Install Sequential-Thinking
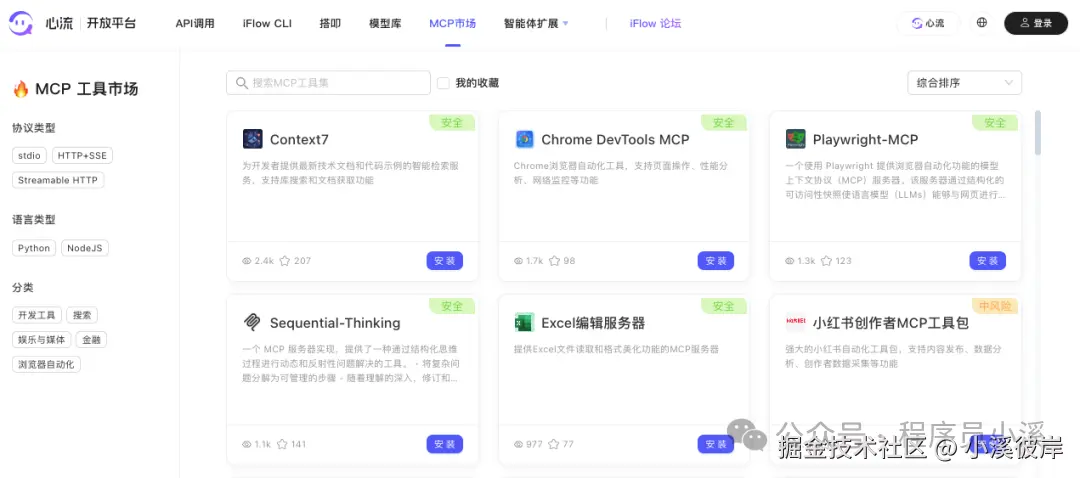The image size is (1080, 478). pyautogui.click(x=444, y=444)
